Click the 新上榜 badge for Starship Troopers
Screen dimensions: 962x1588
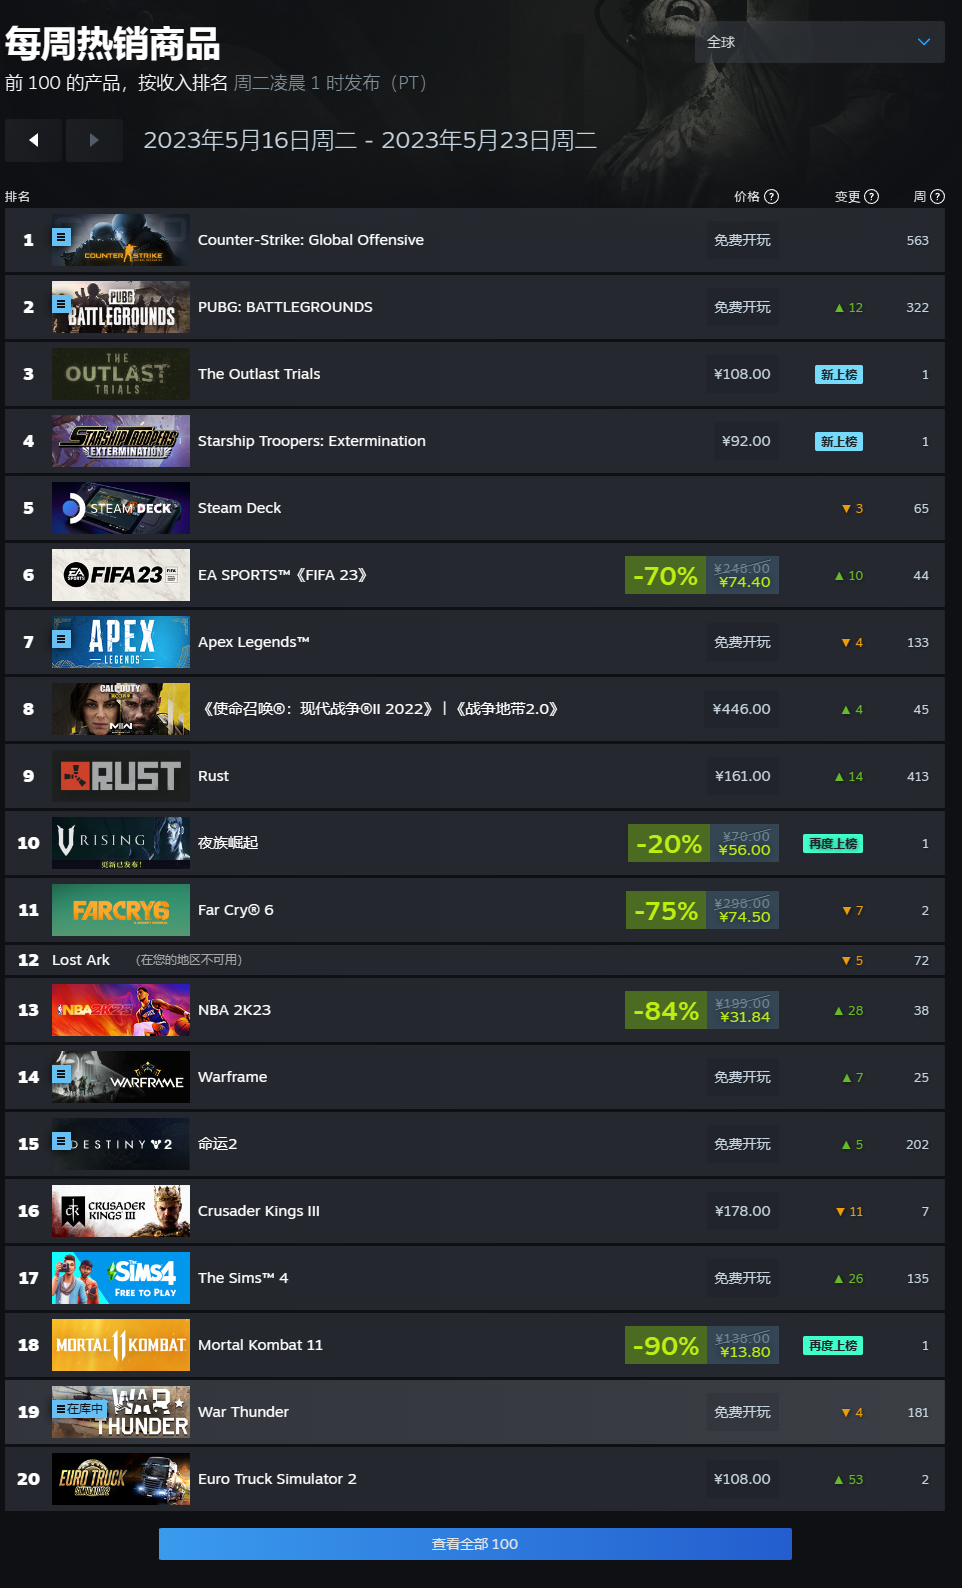(x=839, y=441)
